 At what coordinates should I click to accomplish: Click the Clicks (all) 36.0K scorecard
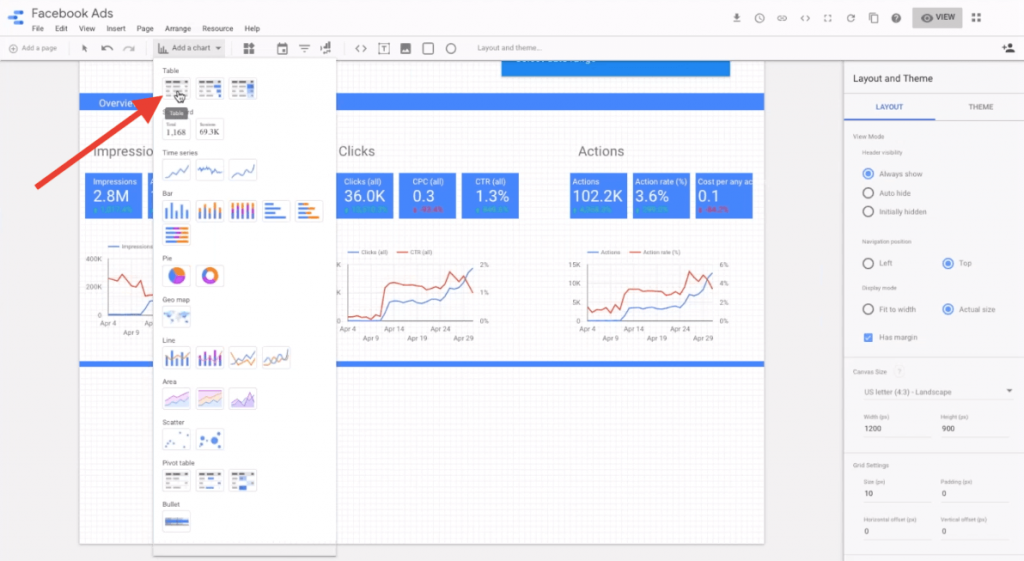364,195
